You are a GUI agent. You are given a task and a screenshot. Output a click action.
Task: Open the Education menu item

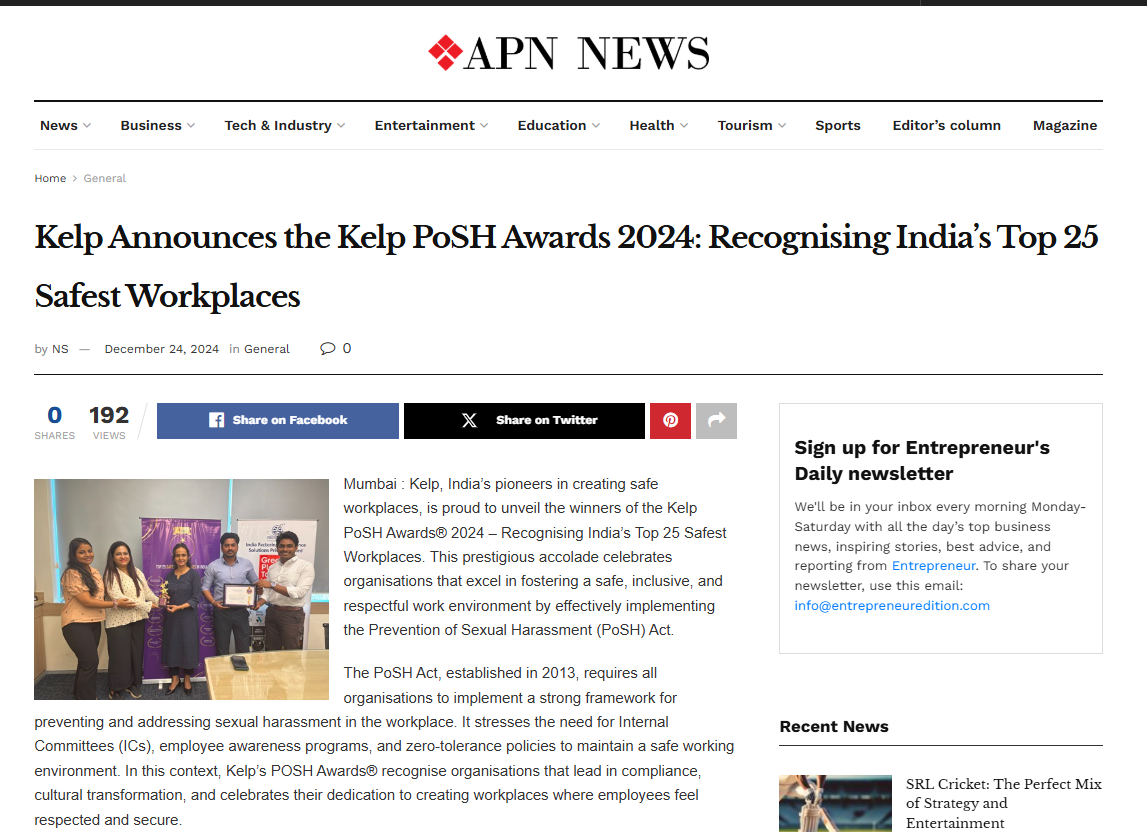click(552, 126)
